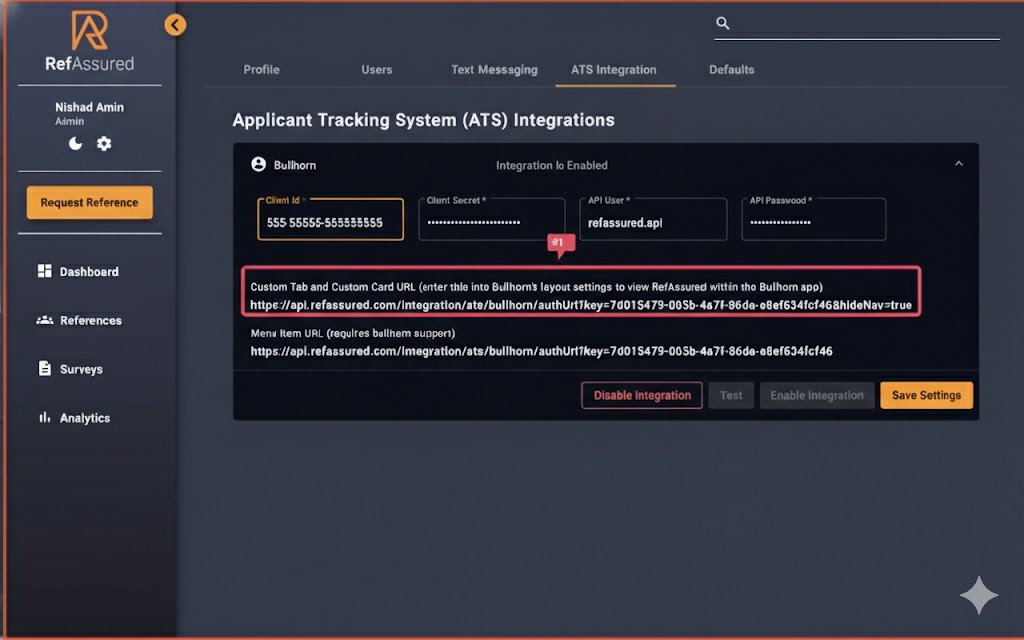Image resolution: width=1024 pixels, height=640 pixels.
Task: Click the Disable Integration button
Action: [642, 395]
